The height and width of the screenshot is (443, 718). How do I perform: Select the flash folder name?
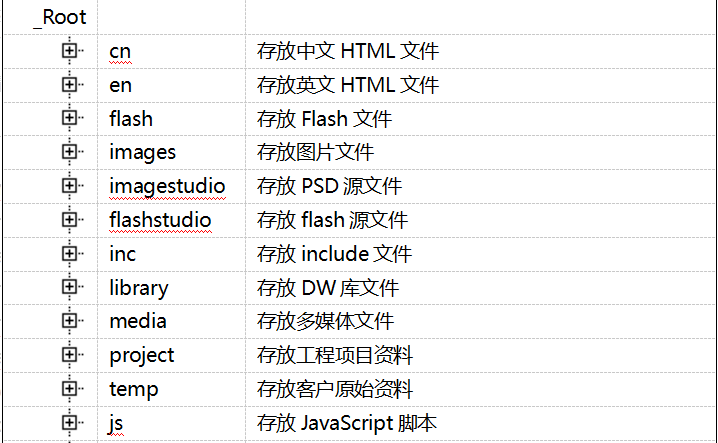click(131, 119)
